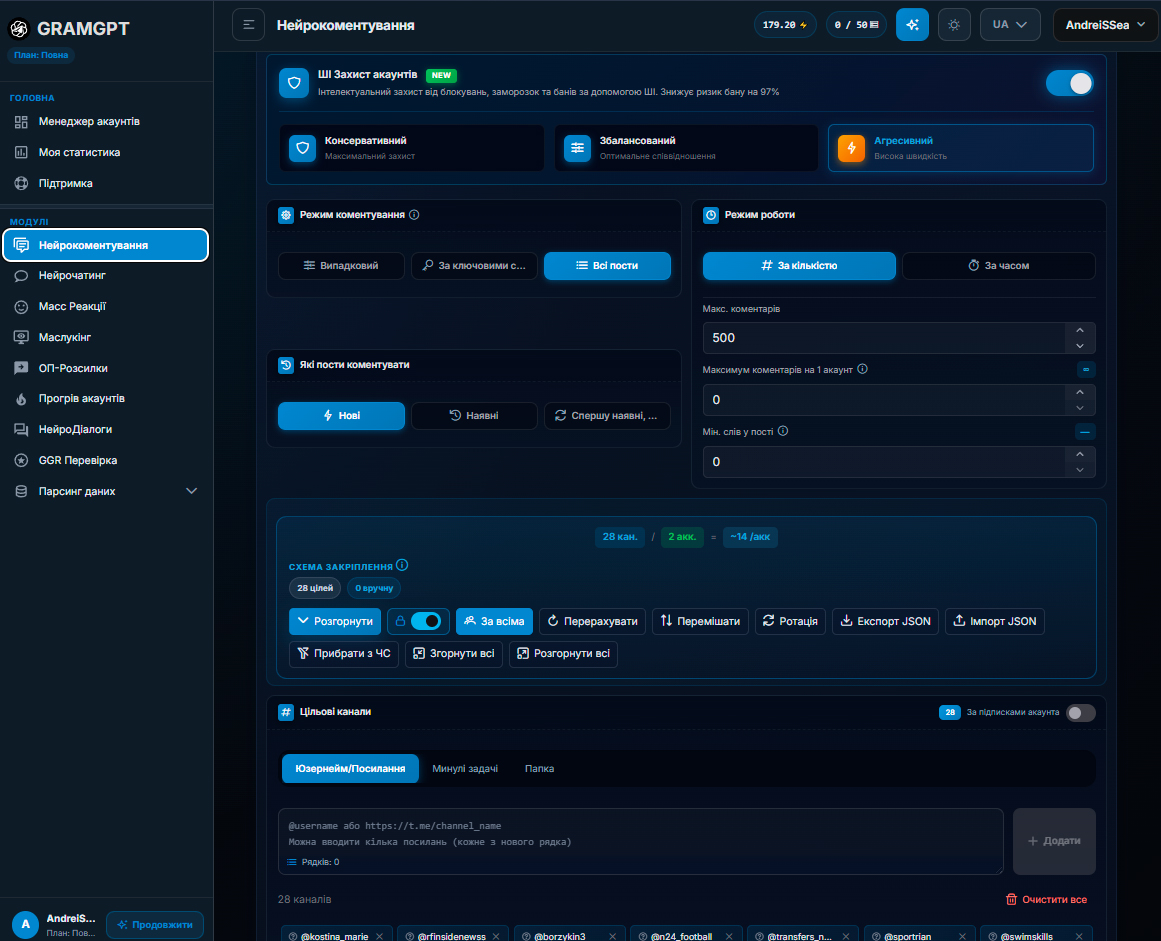1161x941 pixels.
Task: Expand the Парсинг даних sidebar section
Action: tap(107, 491)
